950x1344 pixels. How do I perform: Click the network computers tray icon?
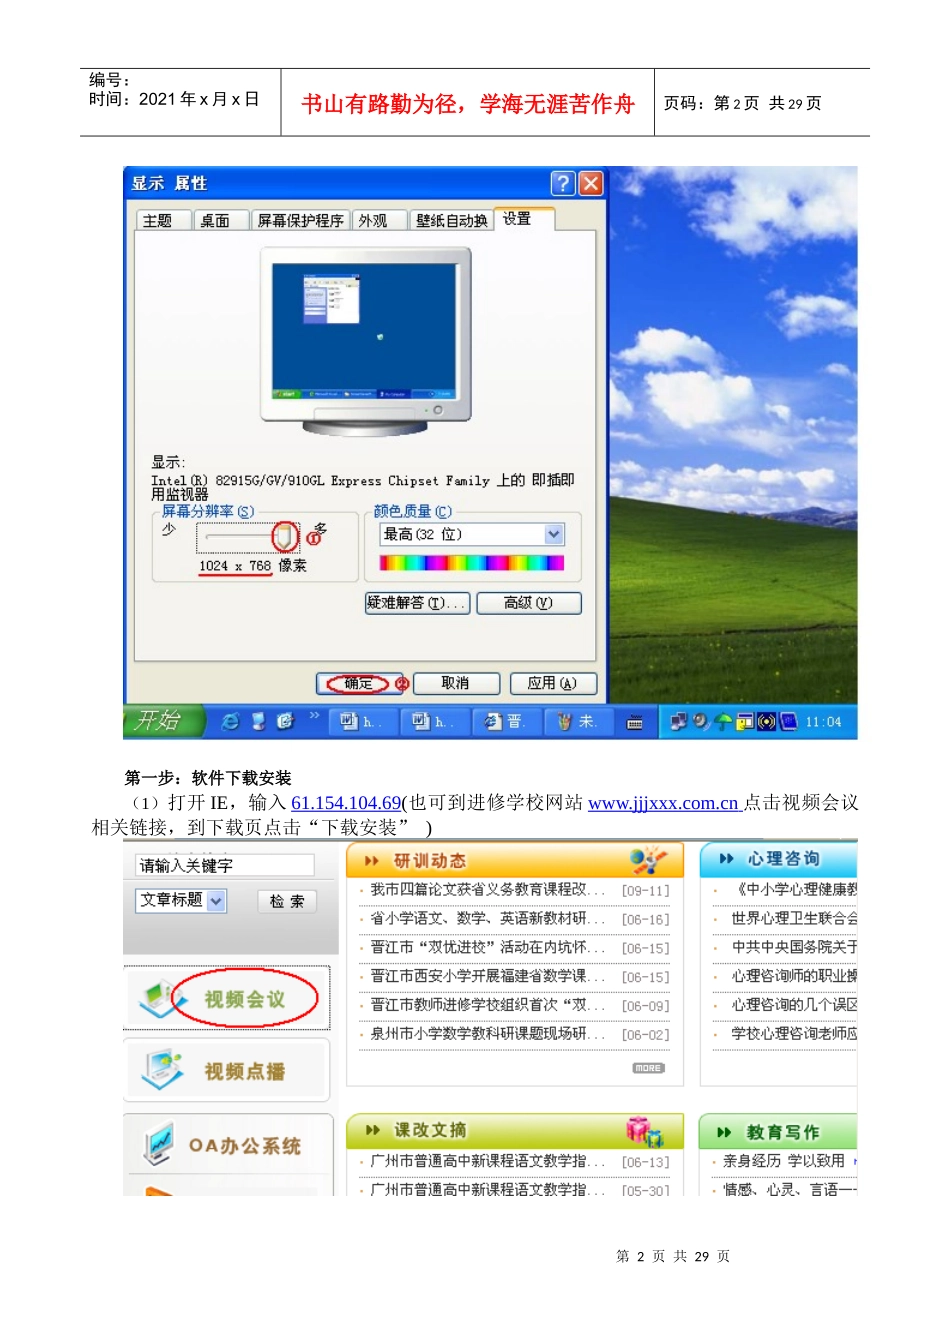point(679,721)
